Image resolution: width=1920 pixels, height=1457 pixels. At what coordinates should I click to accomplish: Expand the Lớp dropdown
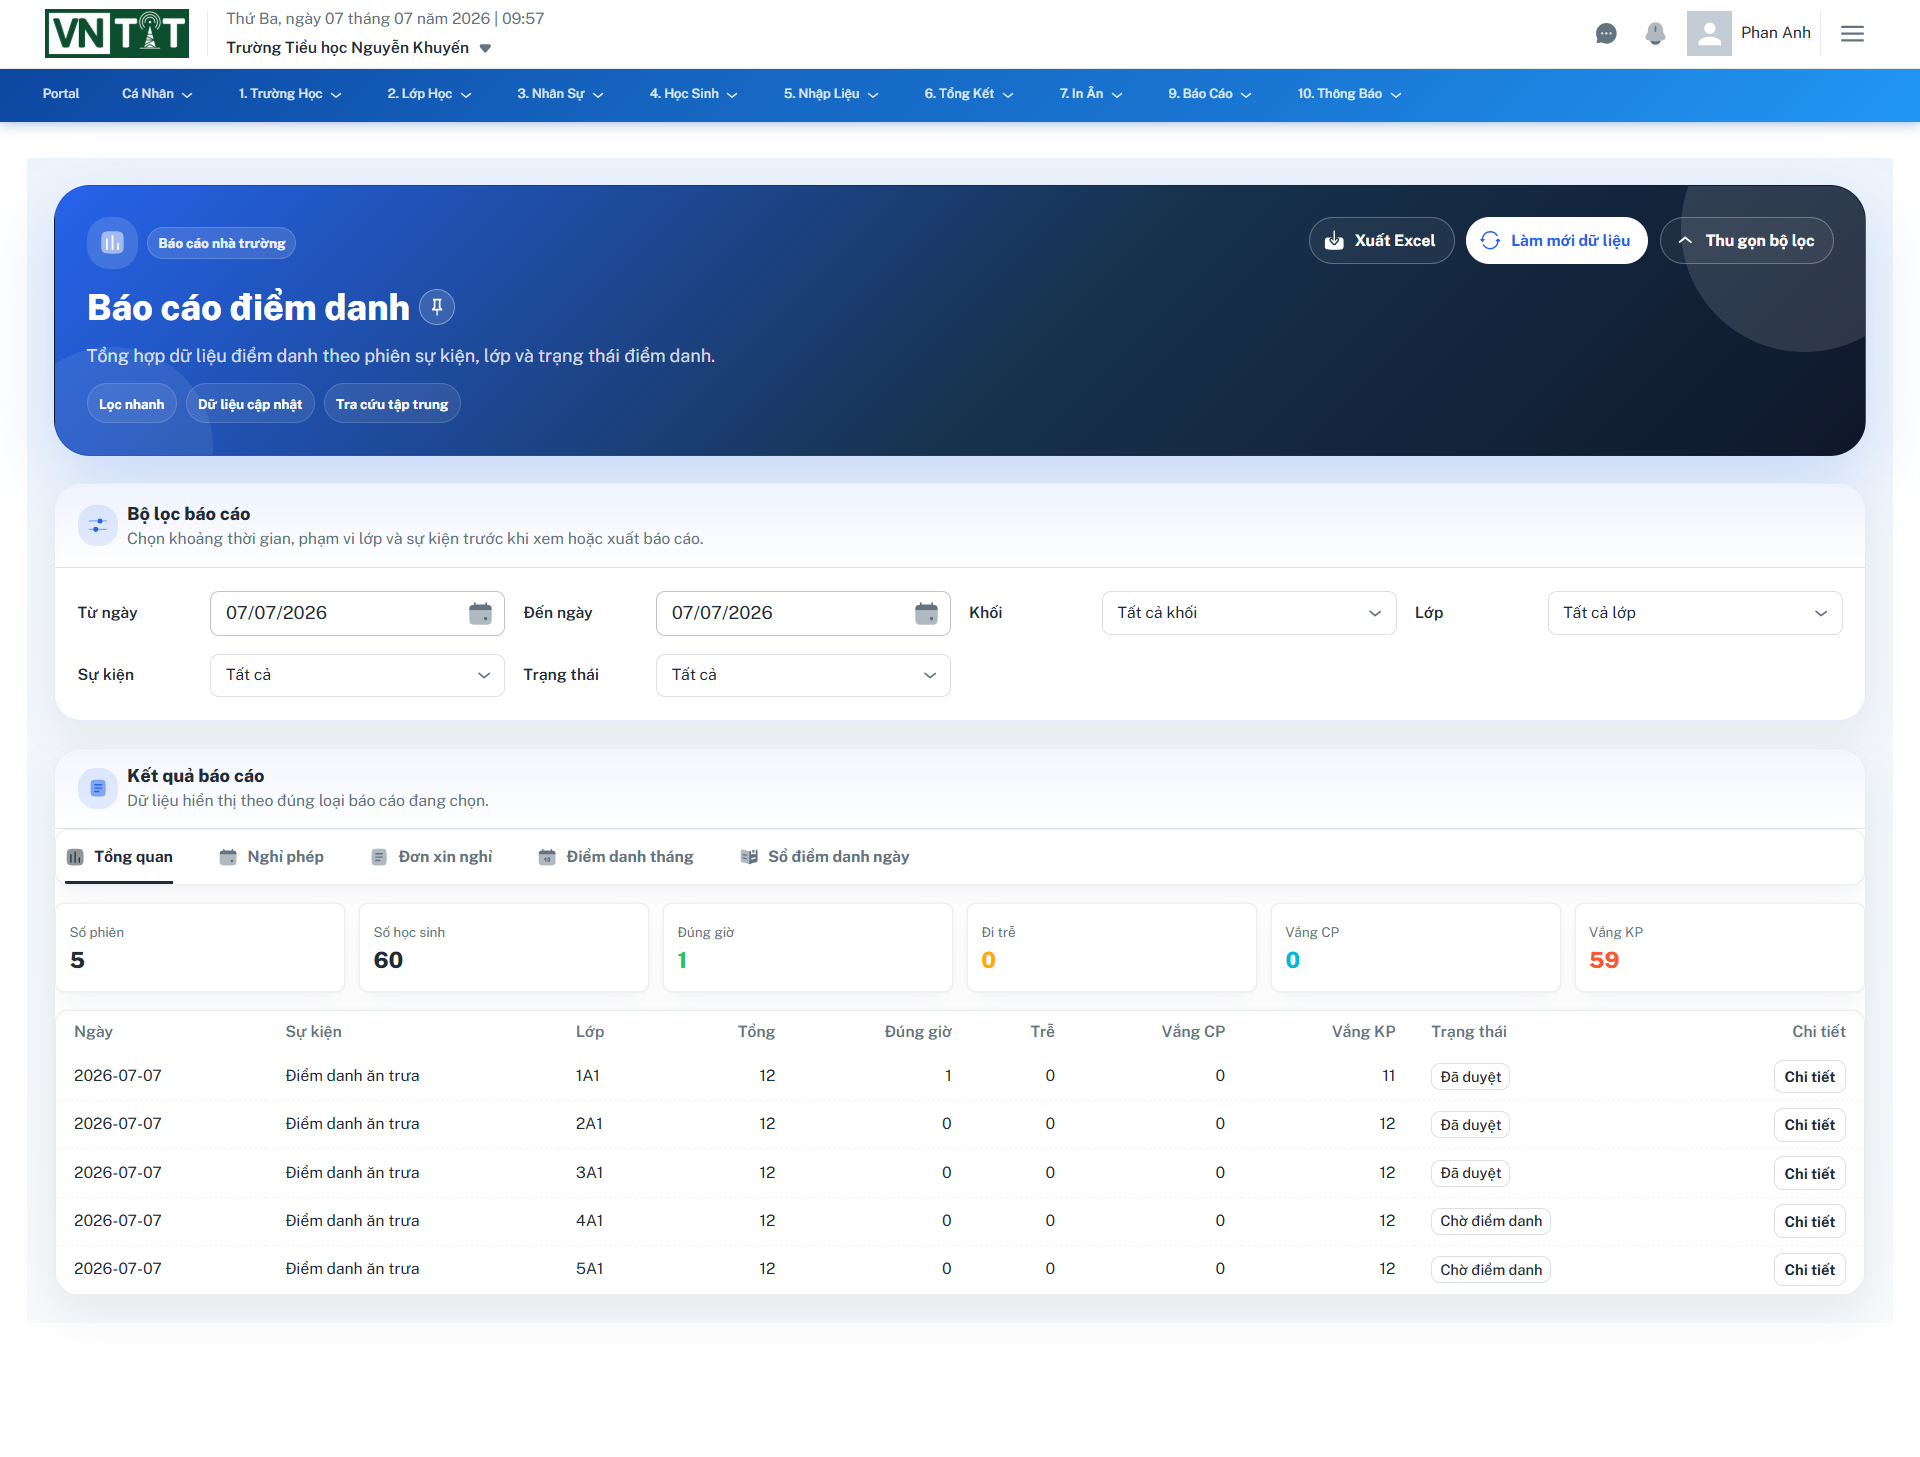point(1694,613)
